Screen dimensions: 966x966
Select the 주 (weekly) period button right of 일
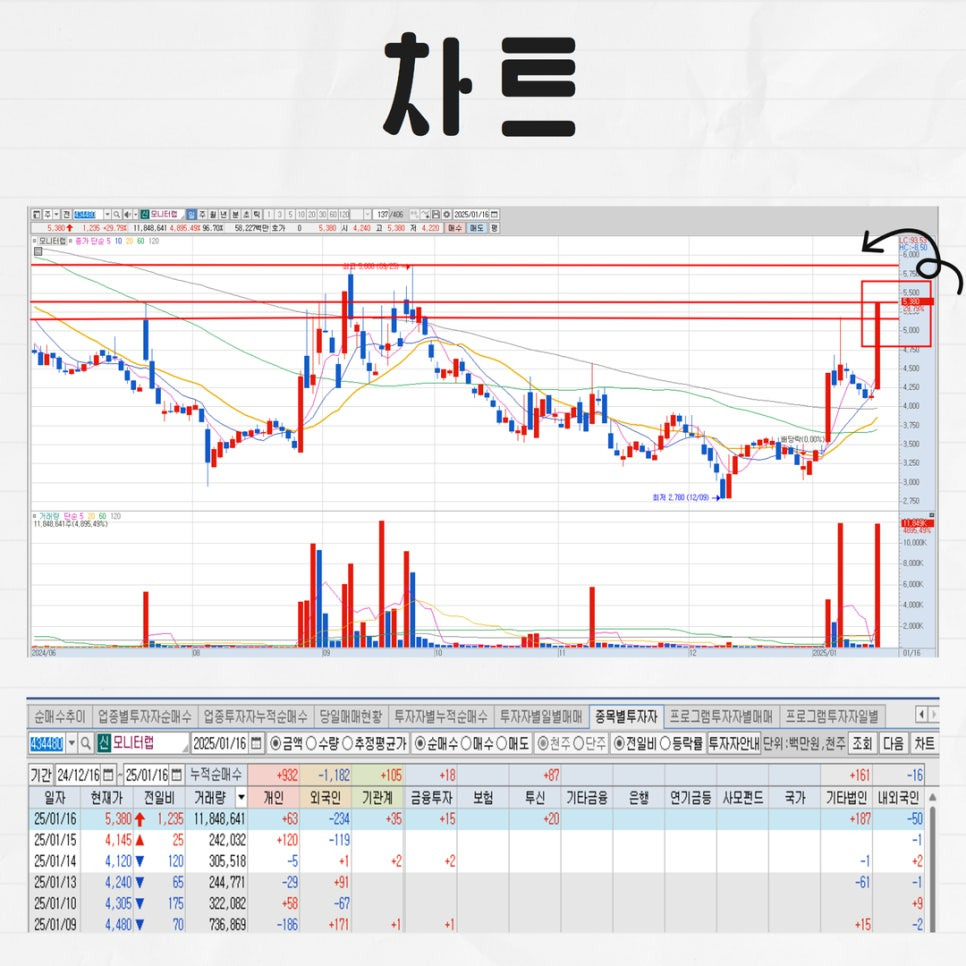tap(203, 214)
